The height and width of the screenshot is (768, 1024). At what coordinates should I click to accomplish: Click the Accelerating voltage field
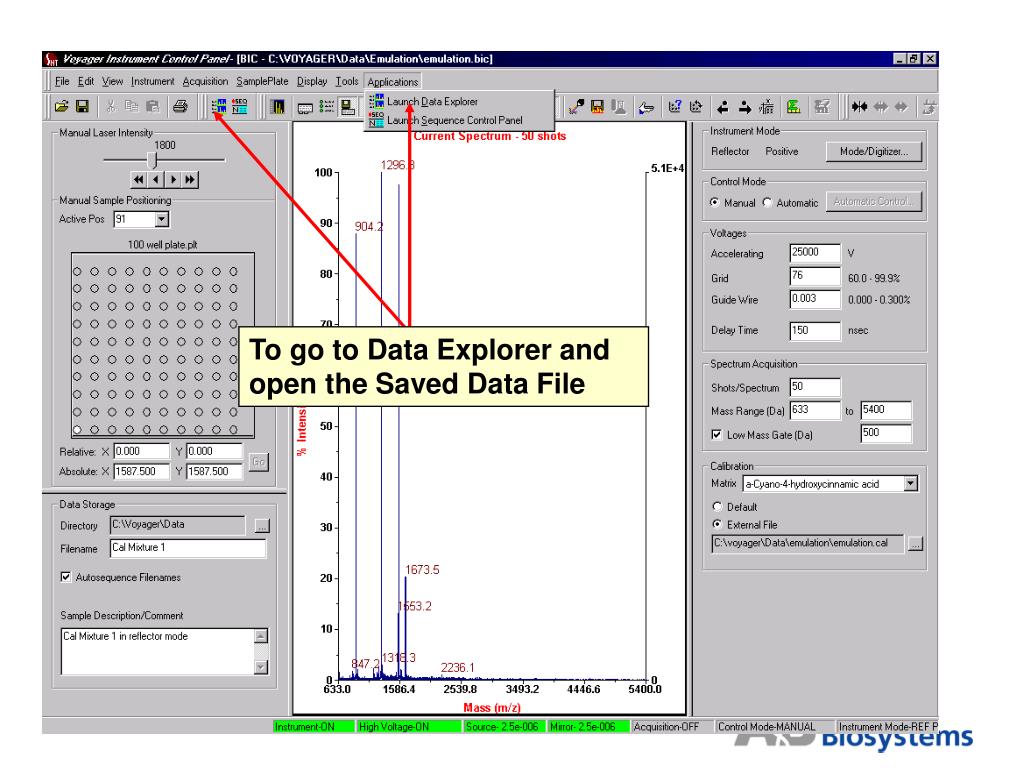coord(814,253)
